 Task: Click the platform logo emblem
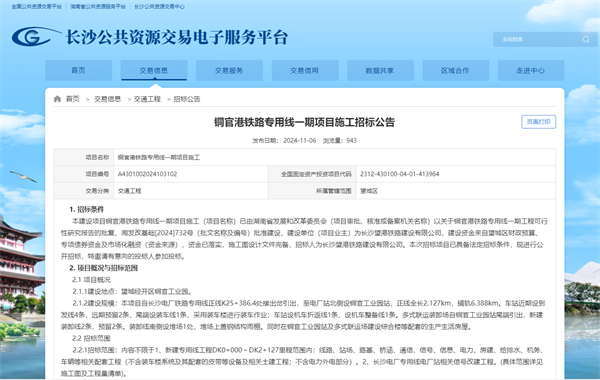[x=35, y=37]
